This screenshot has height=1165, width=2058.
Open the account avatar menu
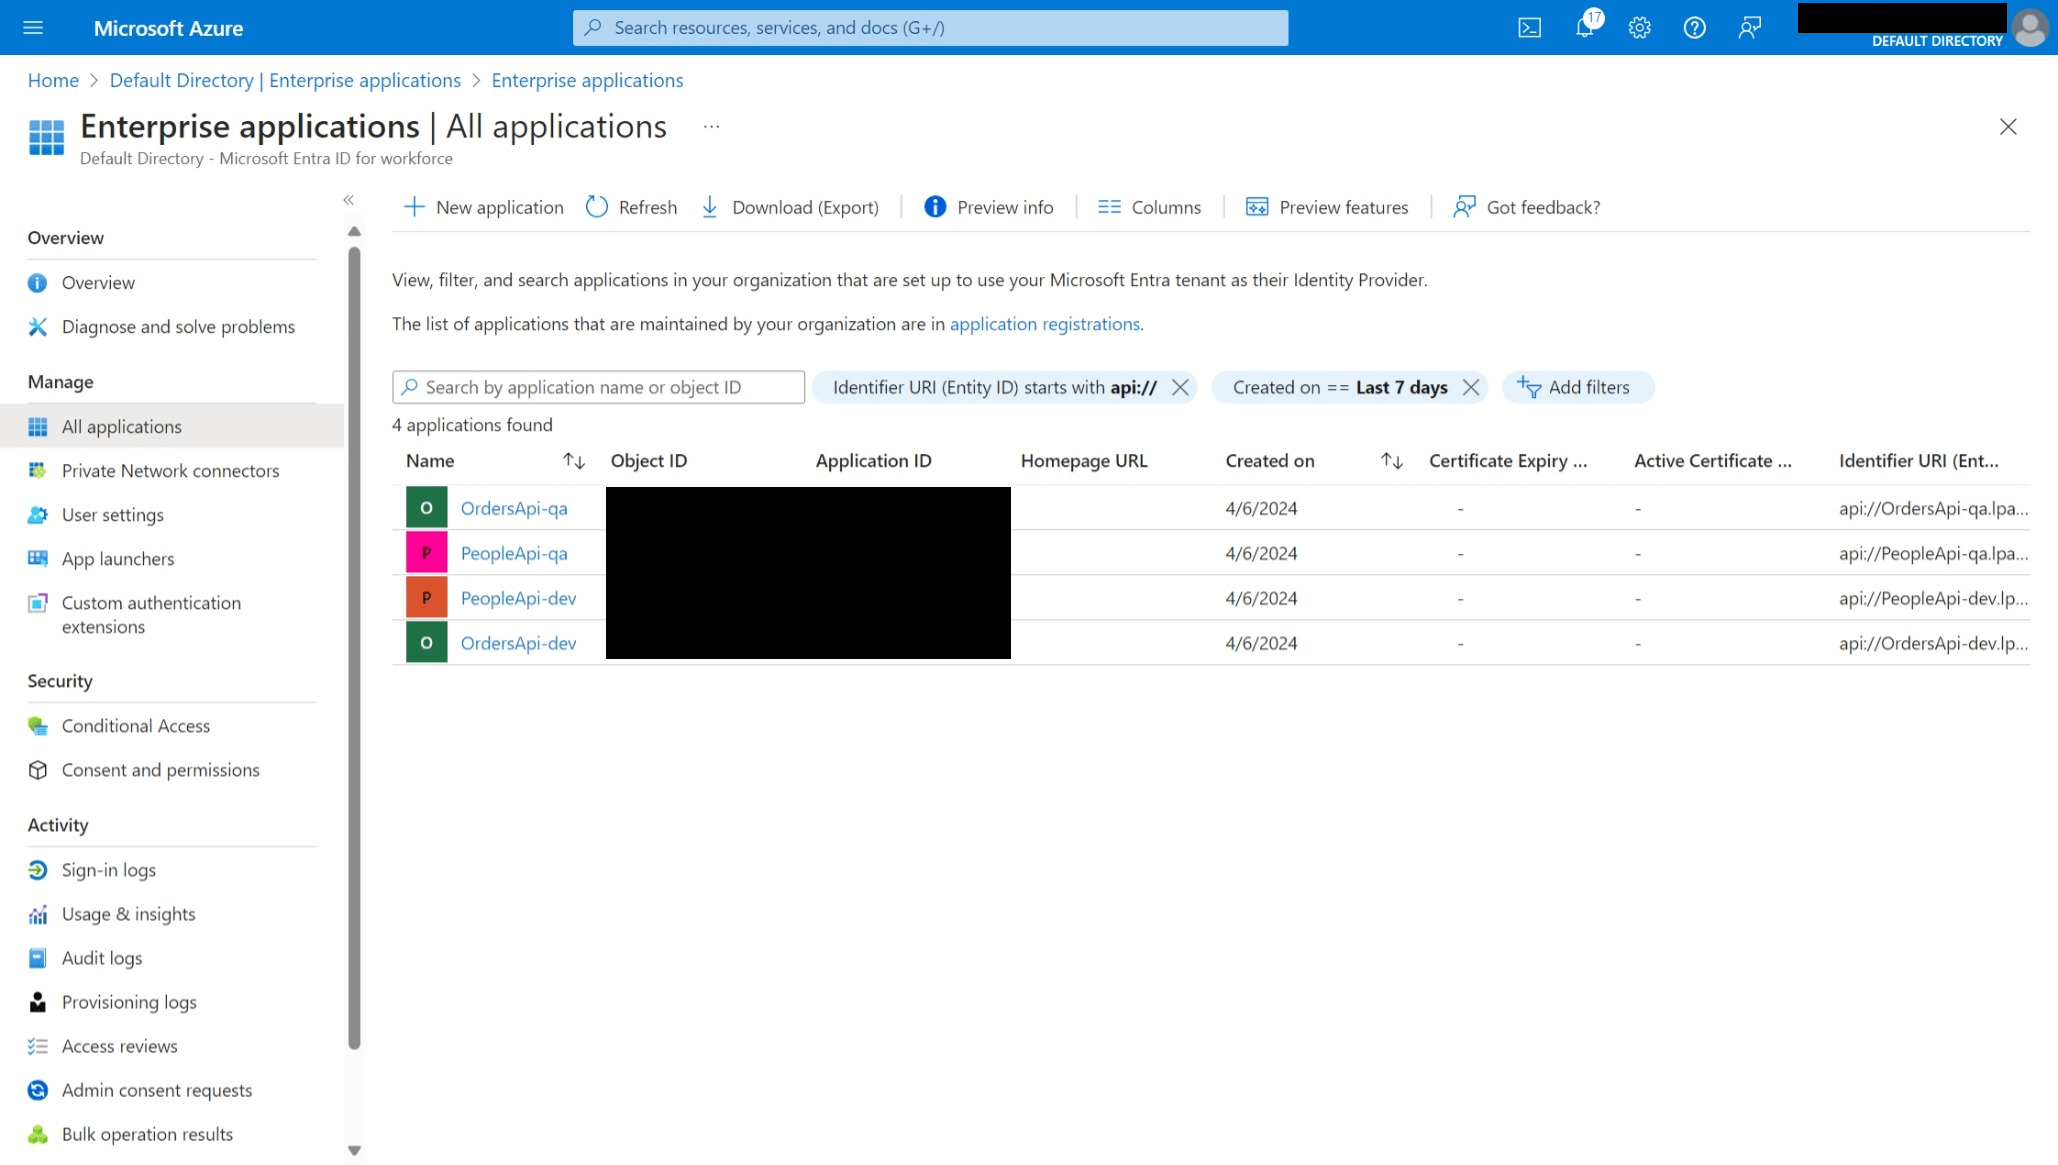(x=2030, y=27)
